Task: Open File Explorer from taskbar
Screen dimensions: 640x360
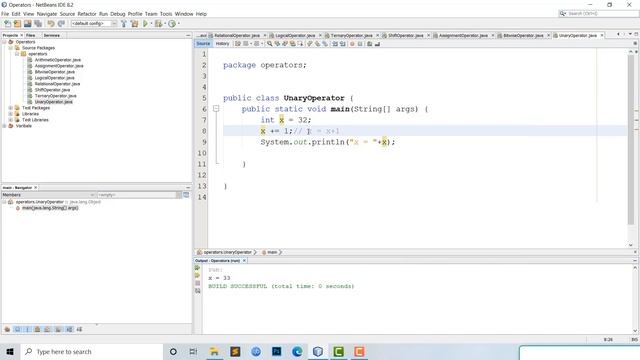Action: pyautogui.click(x=214, y=351)
